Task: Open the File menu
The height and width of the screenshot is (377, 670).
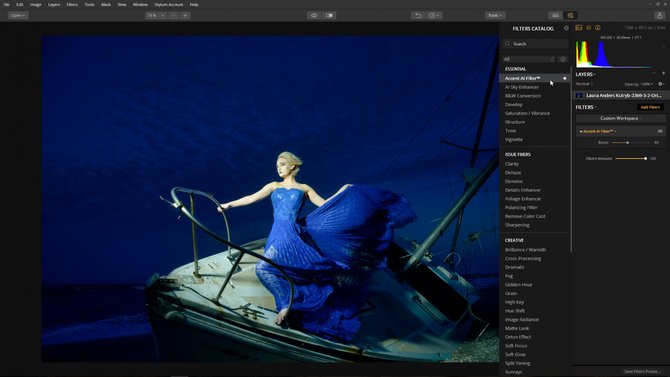Action: 6,4
